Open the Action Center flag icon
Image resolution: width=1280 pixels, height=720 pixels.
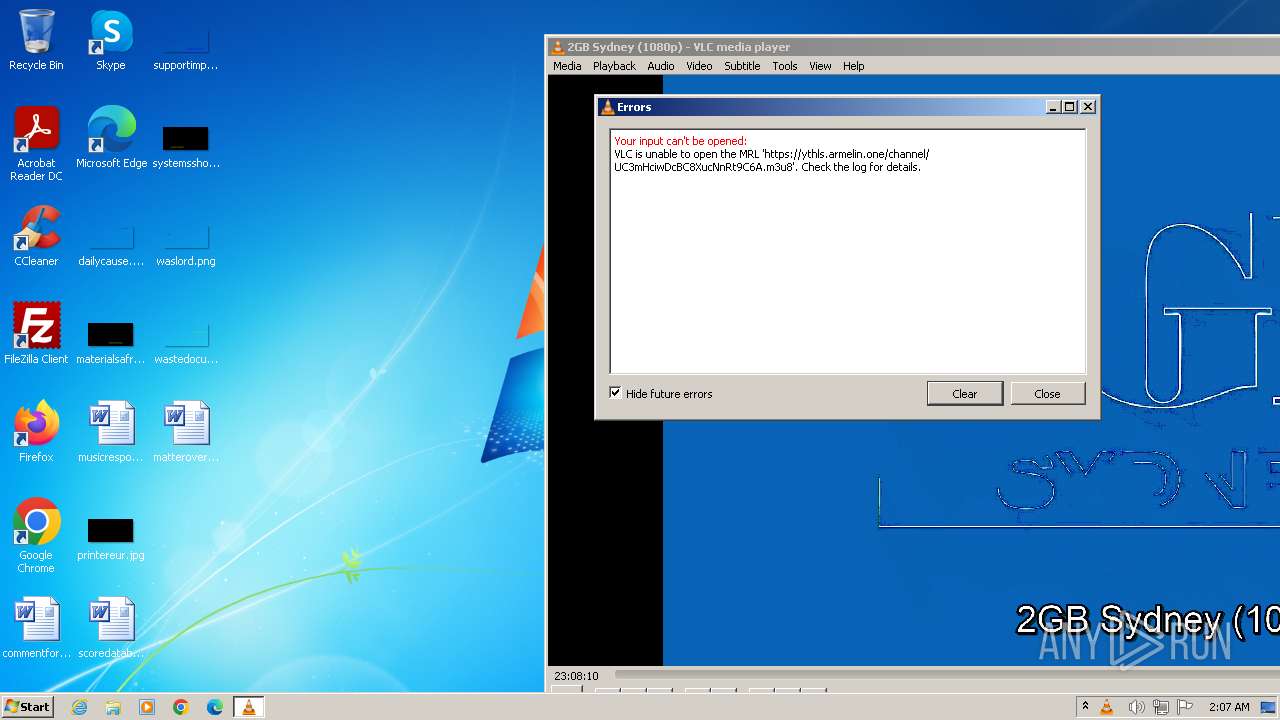[1185, 707]
